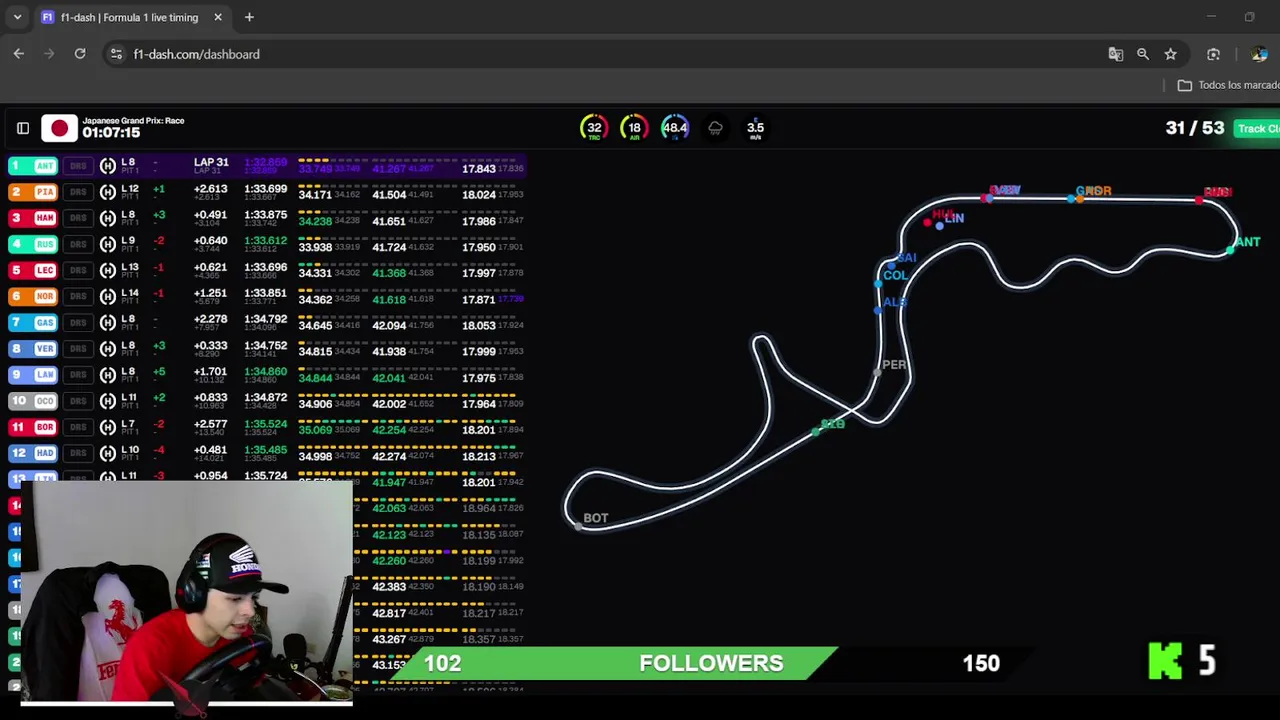Toggle the dashboard sidebar panel icon
This screenshot has height=720, width=1280.
coord(23,128)
